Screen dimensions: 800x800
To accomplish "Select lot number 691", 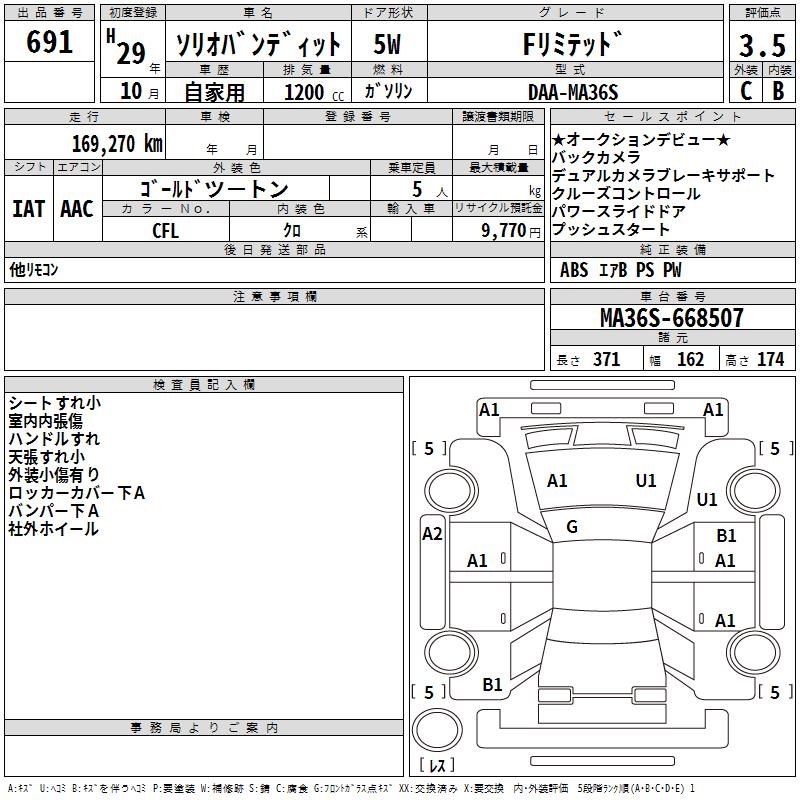I will (49, 42).
